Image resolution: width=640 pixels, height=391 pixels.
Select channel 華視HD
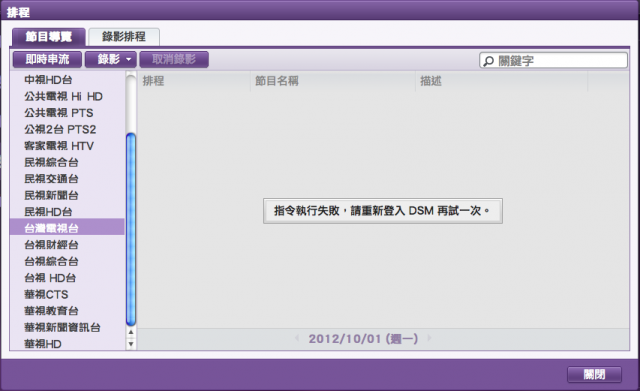tap(67, 344)
